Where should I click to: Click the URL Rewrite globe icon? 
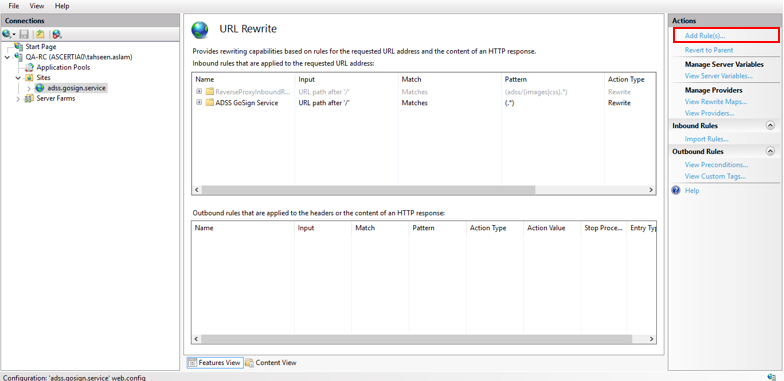(200, 30)
